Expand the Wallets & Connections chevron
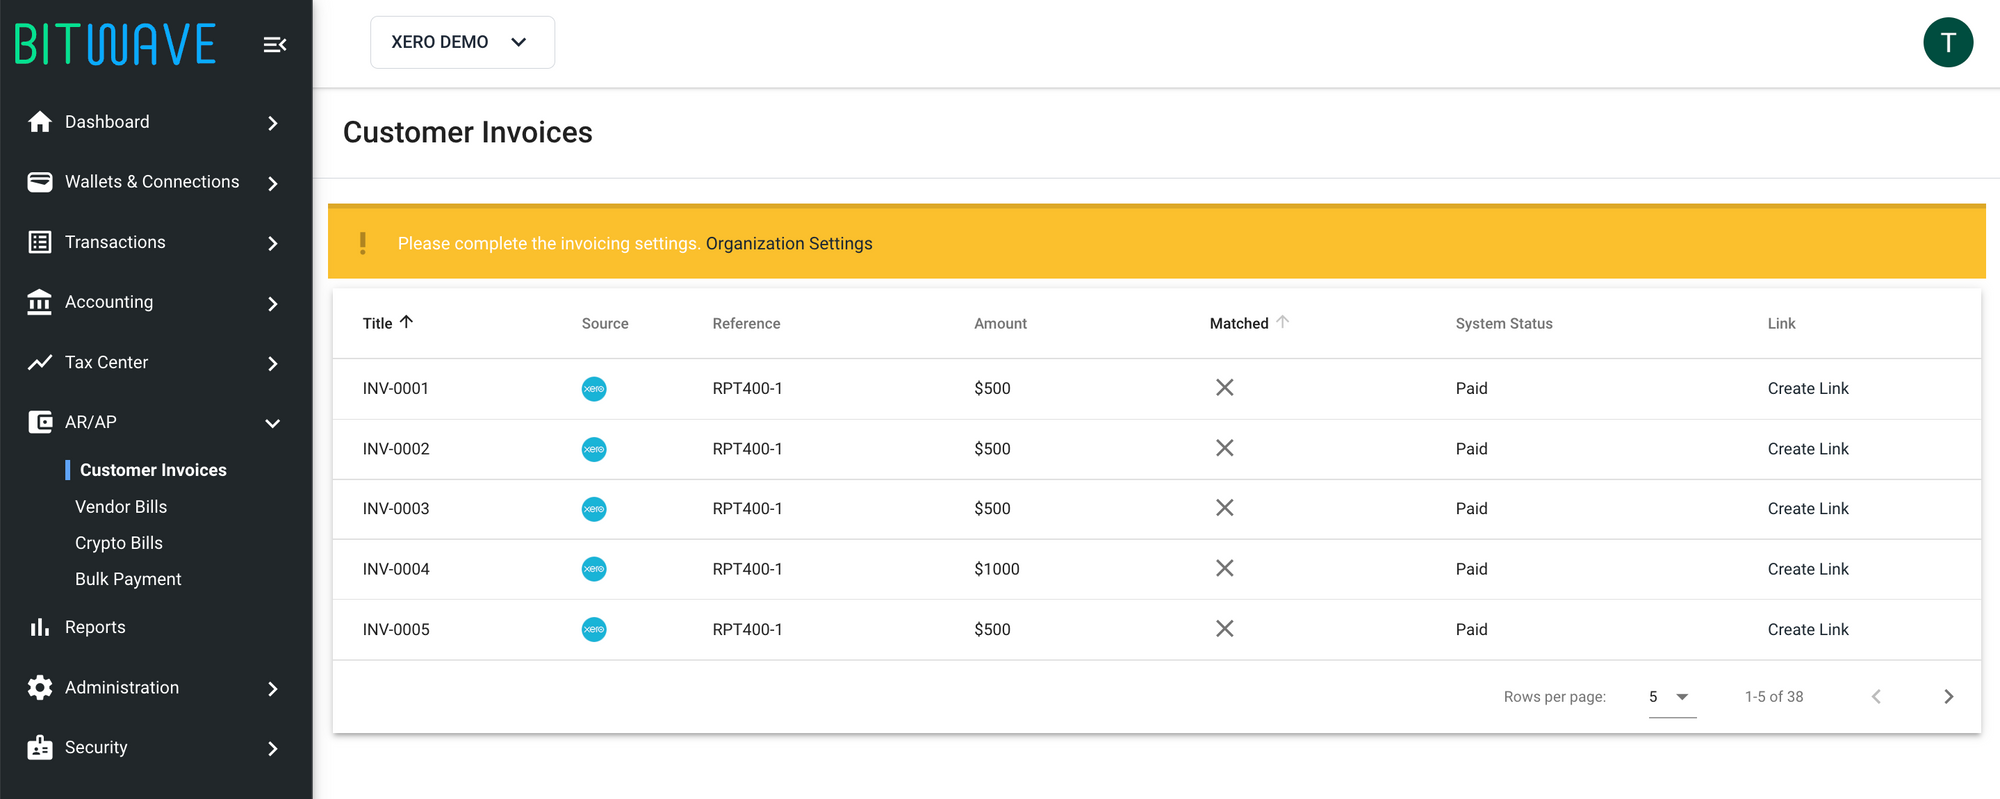The height and width of the screenshot is (799, 2000). click(x=273, y=183)
